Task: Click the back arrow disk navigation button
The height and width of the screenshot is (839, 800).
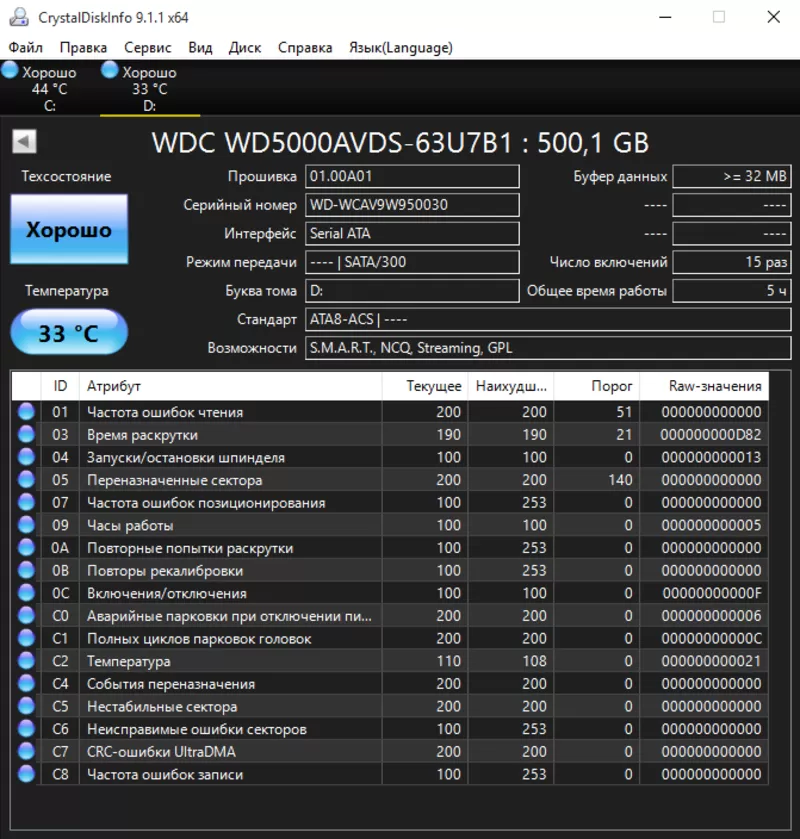Action: pyautogui.click(x=24, y=142)
